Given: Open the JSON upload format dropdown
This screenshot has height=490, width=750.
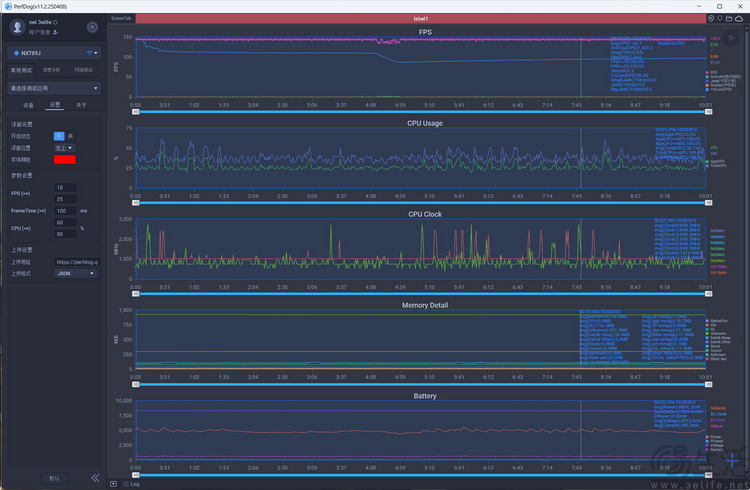Looking at the screenshot, I should [75, 273].
